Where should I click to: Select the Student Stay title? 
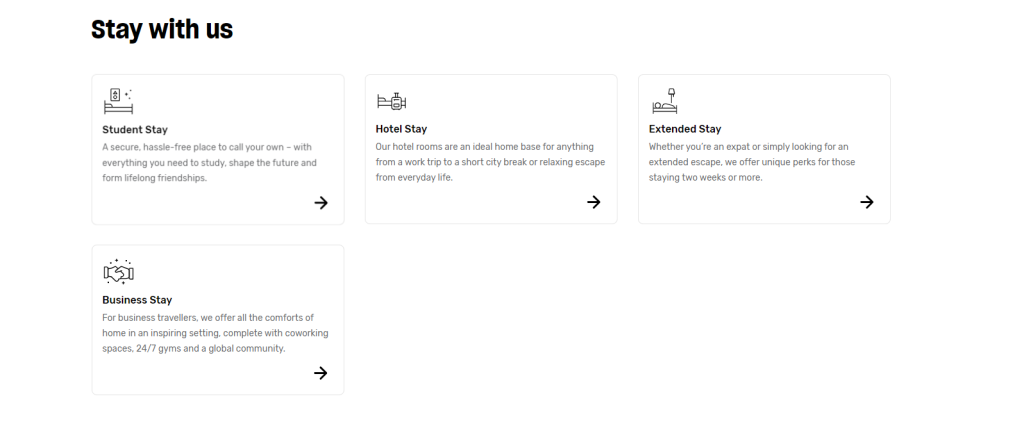pyautogui.click(x=135, y=129)
